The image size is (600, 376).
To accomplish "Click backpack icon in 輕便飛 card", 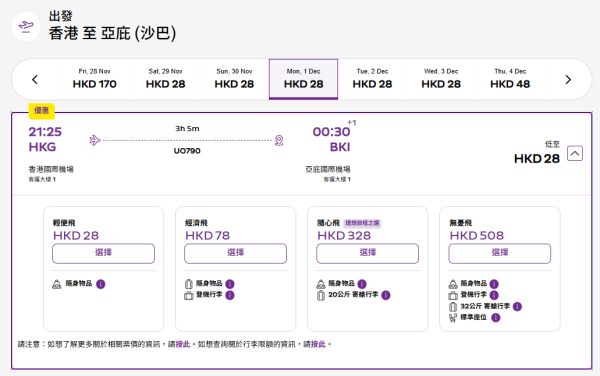I will pyautogui.click(x=57, y=284).
